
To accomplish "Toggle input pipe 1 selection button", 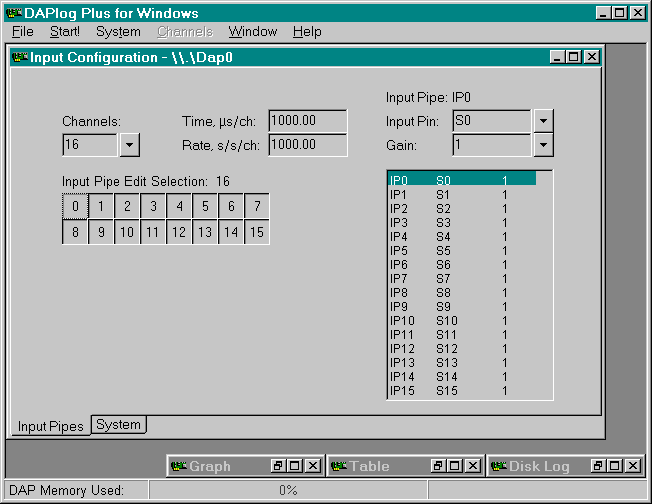I will click(x=101, y=206).
